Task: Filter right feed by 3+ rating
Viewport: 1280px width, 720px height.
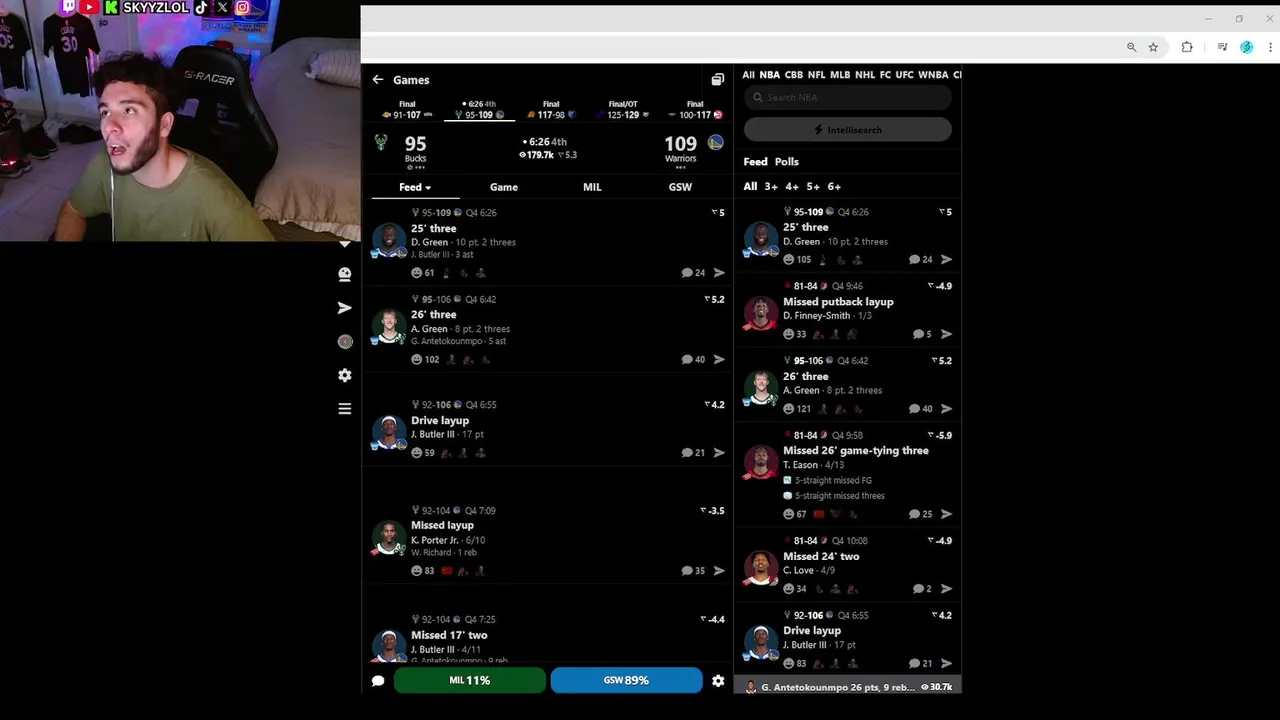Action: coord(771,187)
